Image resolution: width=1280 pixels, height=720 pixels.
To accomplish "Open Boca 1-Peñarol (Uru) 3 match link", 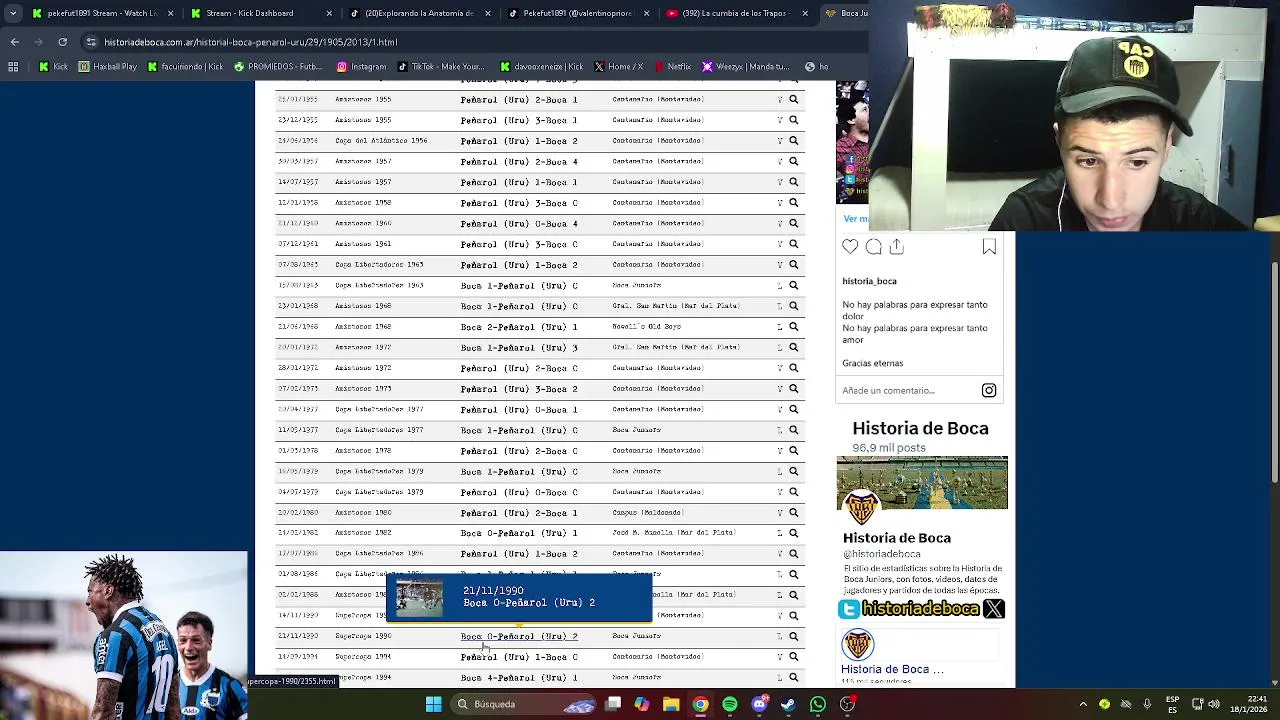I will pos(519,347).
